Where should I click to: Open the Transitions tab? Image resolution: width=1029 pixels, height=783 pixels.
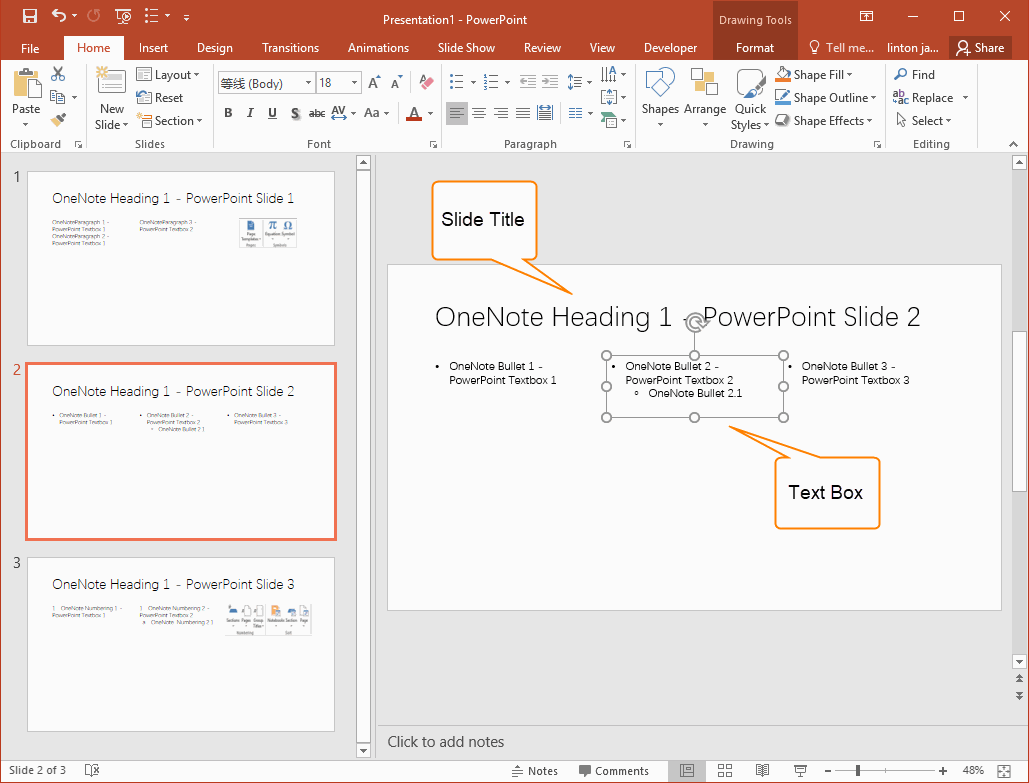coord(290,48)
